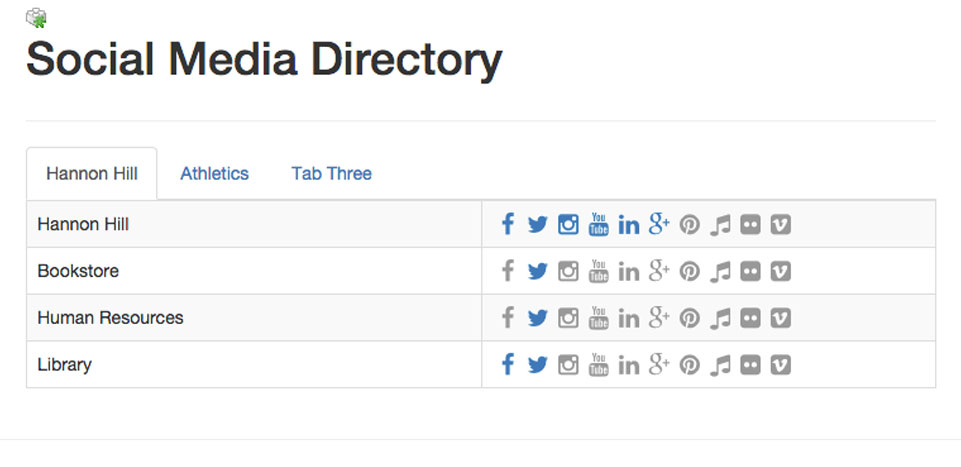Click Bookstore row music note icon
This screenshot has width=961, height=467.
click(x=720, y=271)
